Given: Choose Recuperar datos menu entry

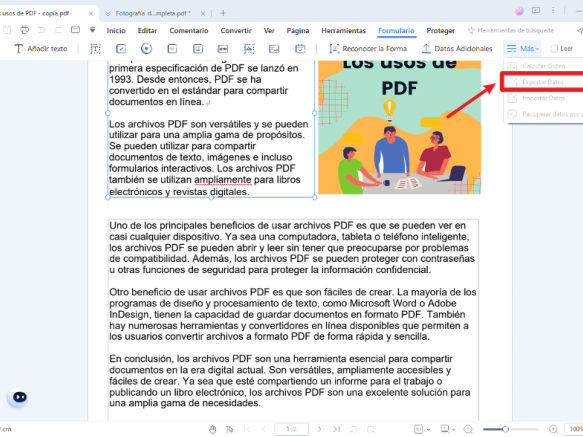Looking at the screenshot, I should tap(543, 114).
